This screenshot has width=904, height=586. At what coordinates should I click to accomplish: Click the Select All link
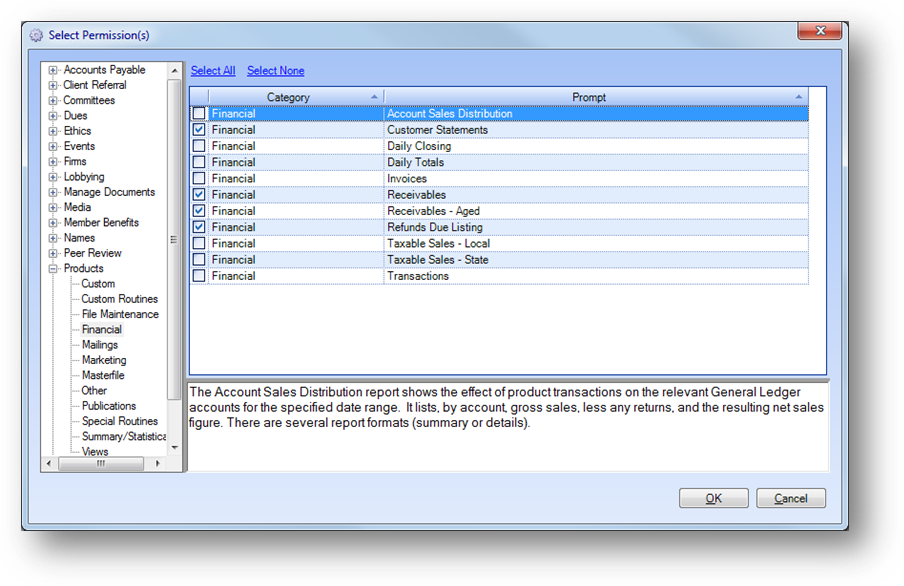point(213,70)
